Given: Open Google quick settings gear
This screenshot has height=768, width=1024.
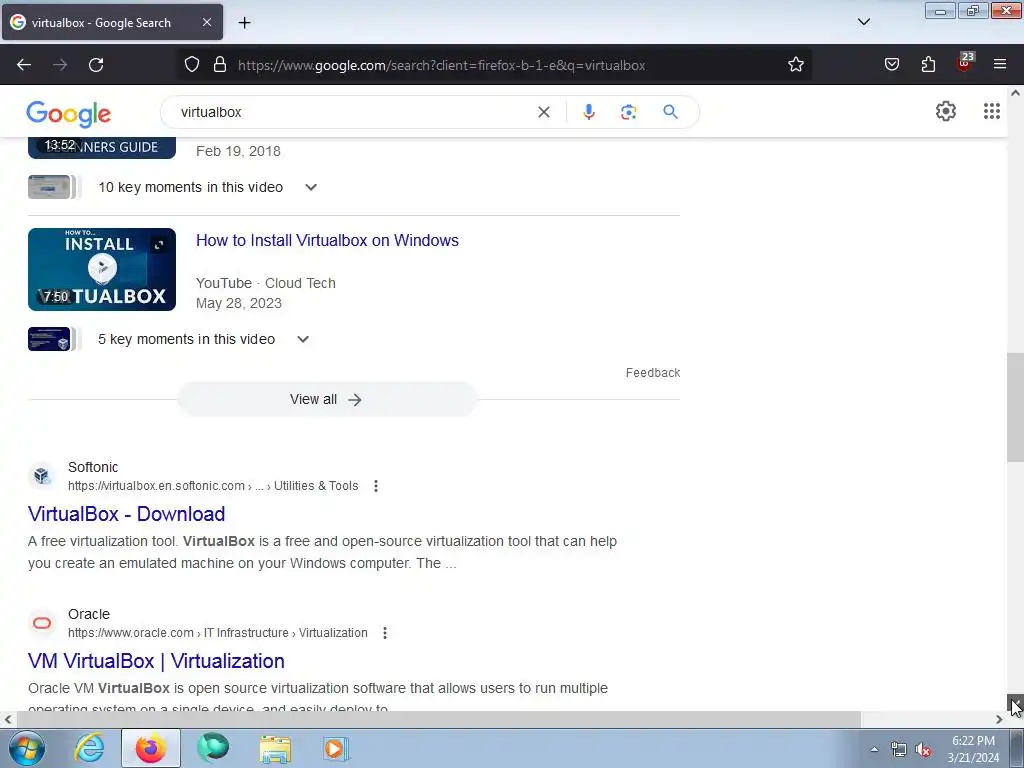Looking at the screenshot, I should tap(946, 112).
